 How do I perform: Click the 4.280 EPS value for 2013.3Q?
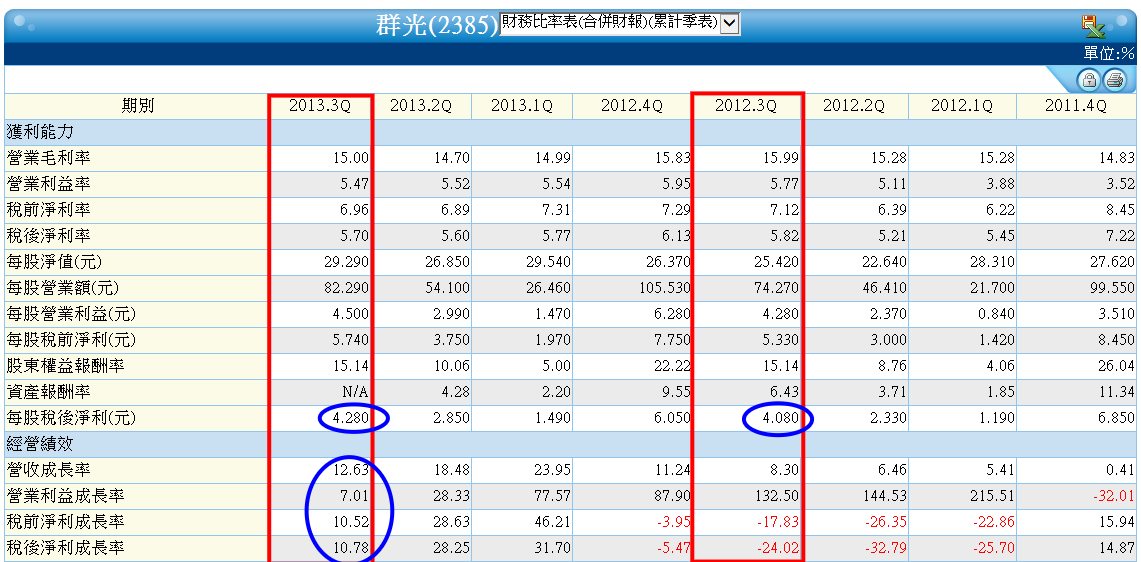(349, 419)
